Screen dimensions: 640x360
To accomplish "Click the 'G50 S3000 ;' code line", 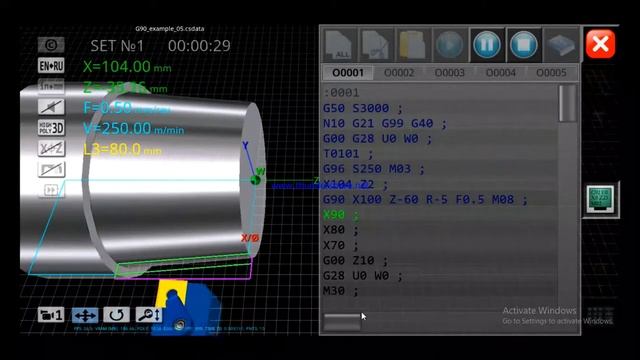I will click(x=362, y=108).
